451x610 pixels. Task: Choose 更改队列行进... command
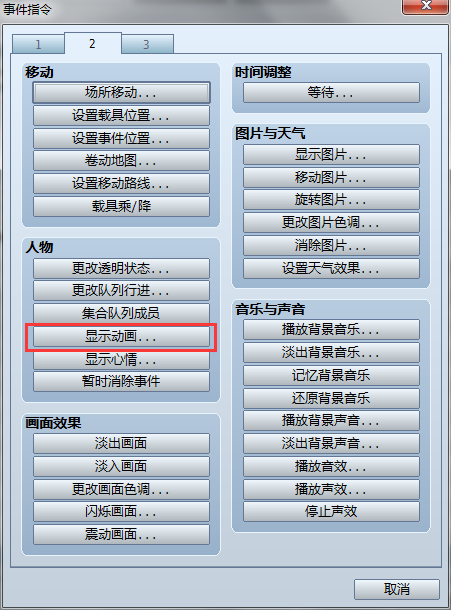[121, 291]
